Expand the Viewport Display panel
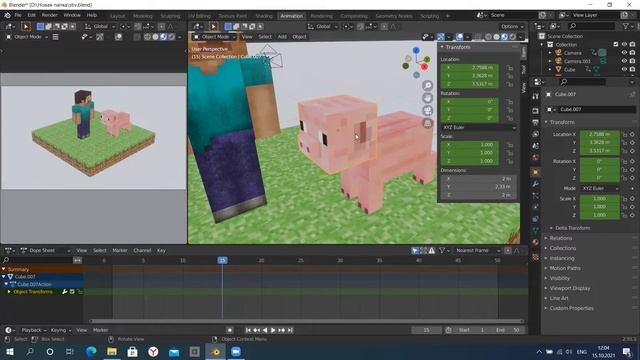Screen dimensions: 640x360 pos(569,288)
